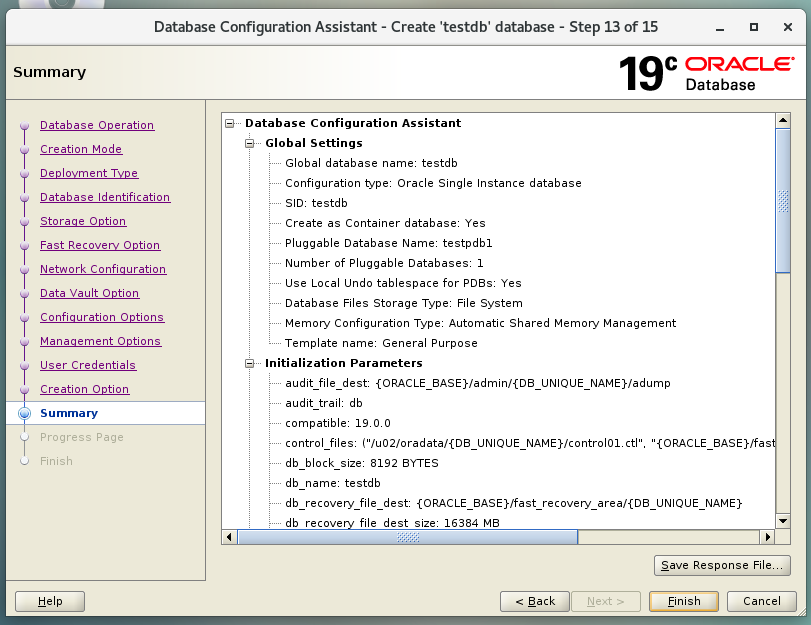Click the summary panel's scroll-up arrow
Image resolution: width=811 pixels, height=625 pixels.
(x=783, y=120)
